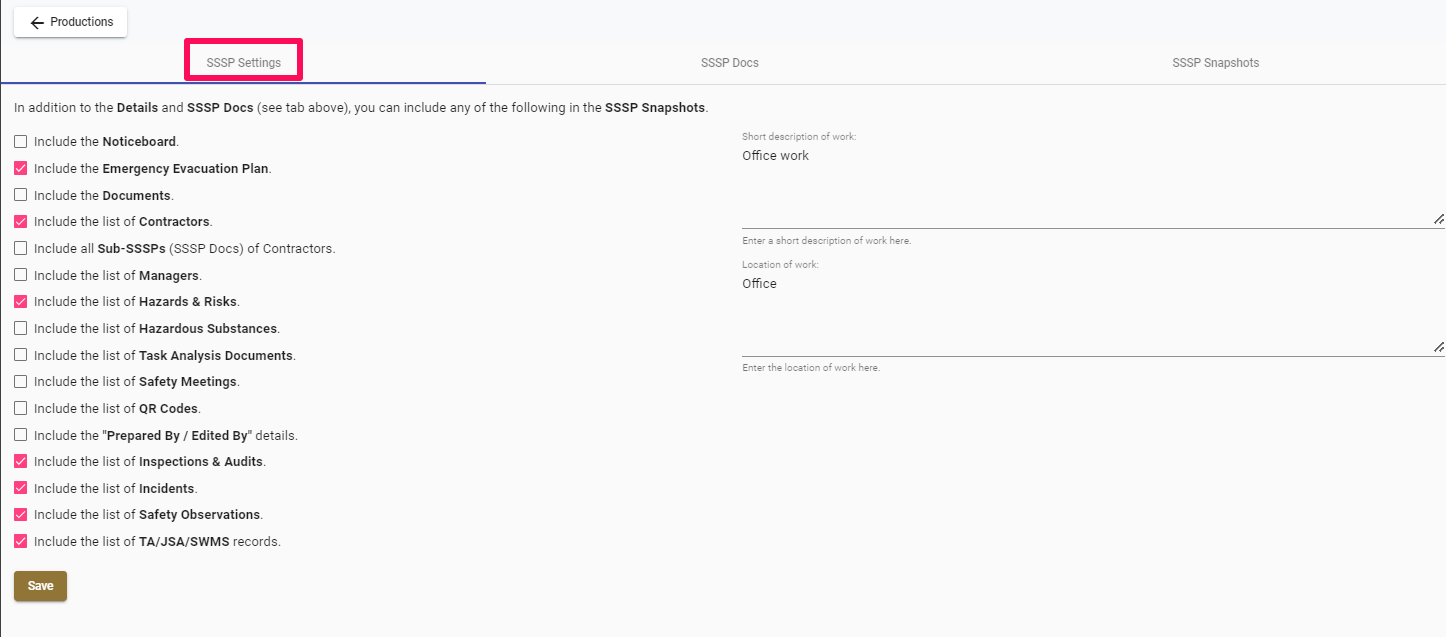The image size is (1446, 637).
Task: Enable Include all Sub-SSSPs of Contractors
Action: pos(20,248)
